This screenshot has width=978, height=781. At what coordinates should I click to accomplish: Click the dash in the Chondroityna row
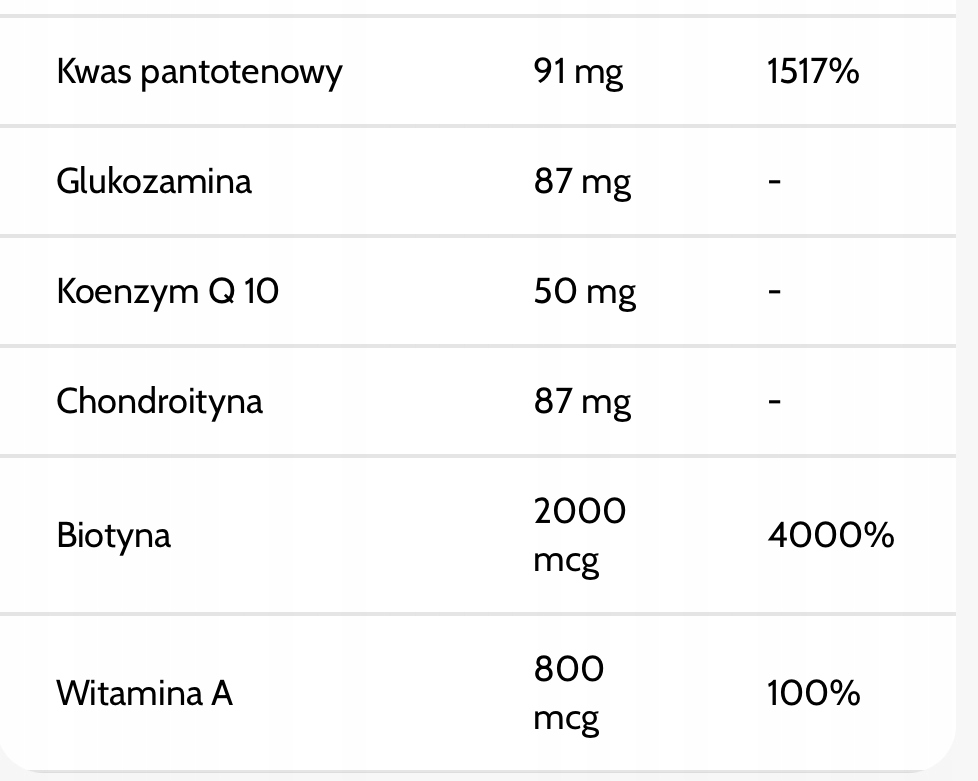774,401
